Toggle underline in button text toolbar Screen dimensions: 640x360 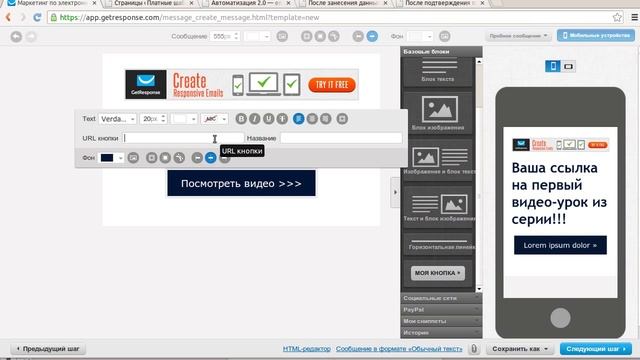click(269, 119)
